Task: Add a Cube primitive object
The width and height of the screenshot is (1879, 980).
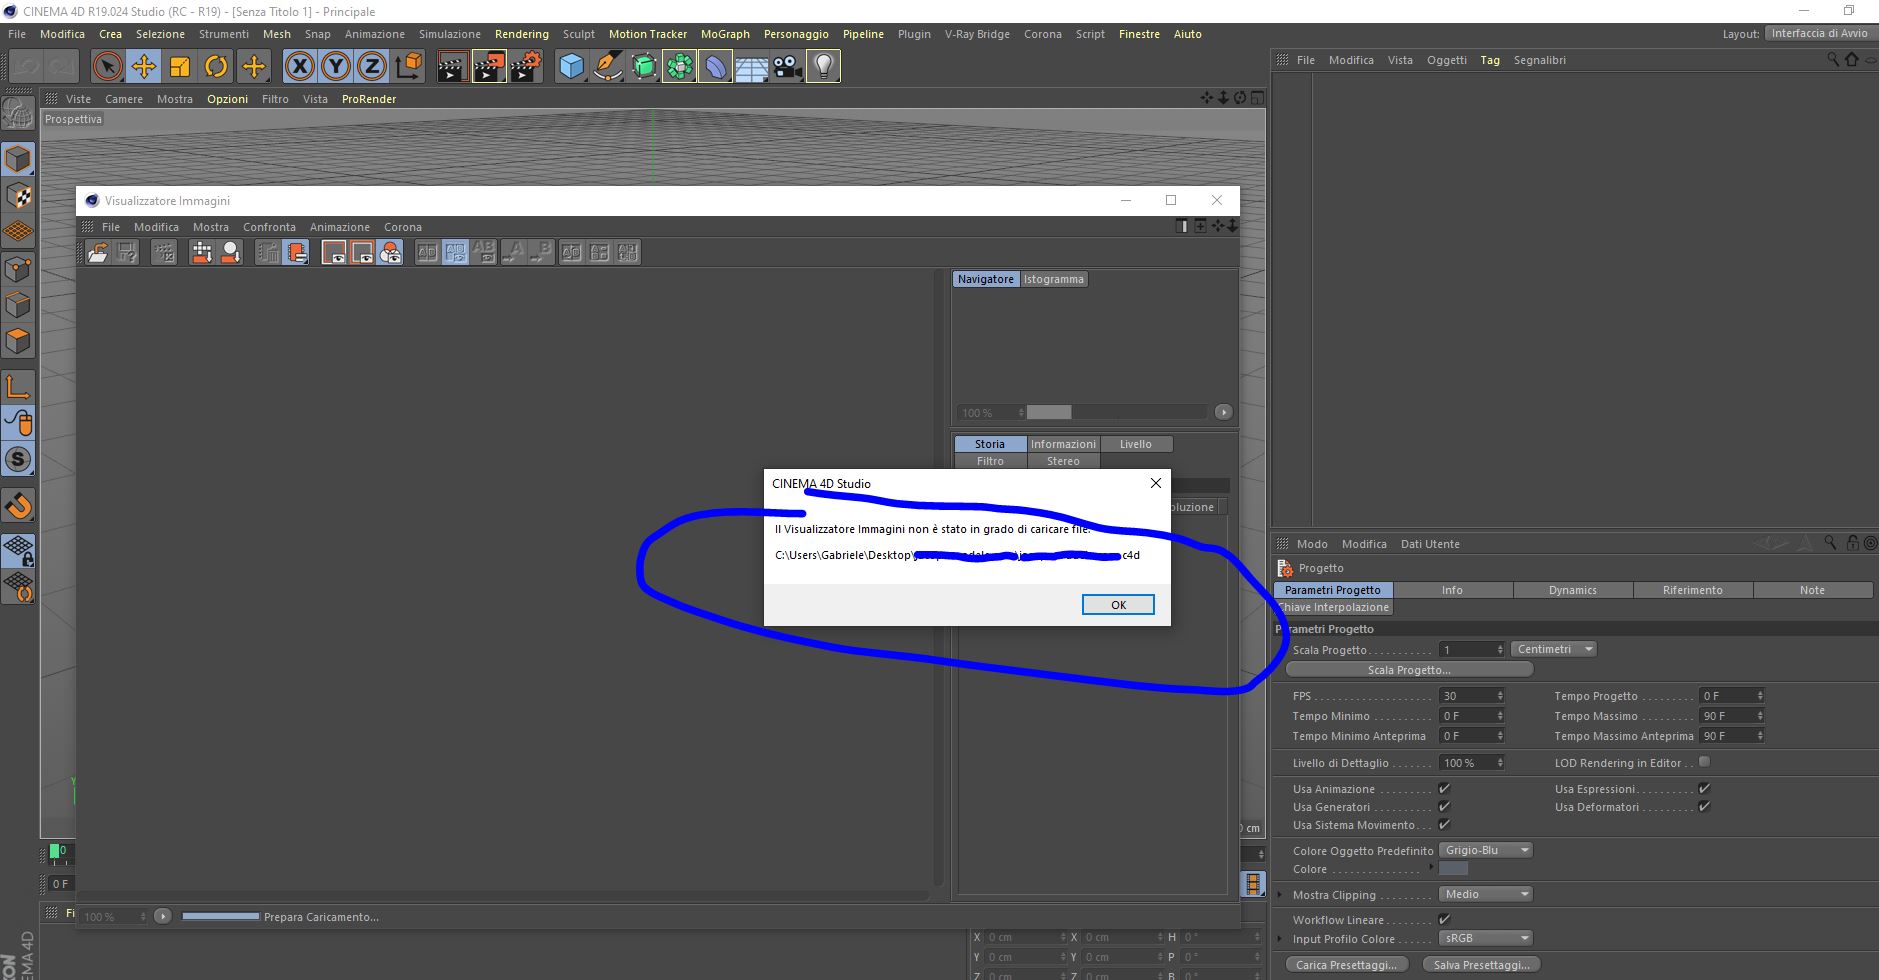Action: pyautogui.click(x=571, y=67)
